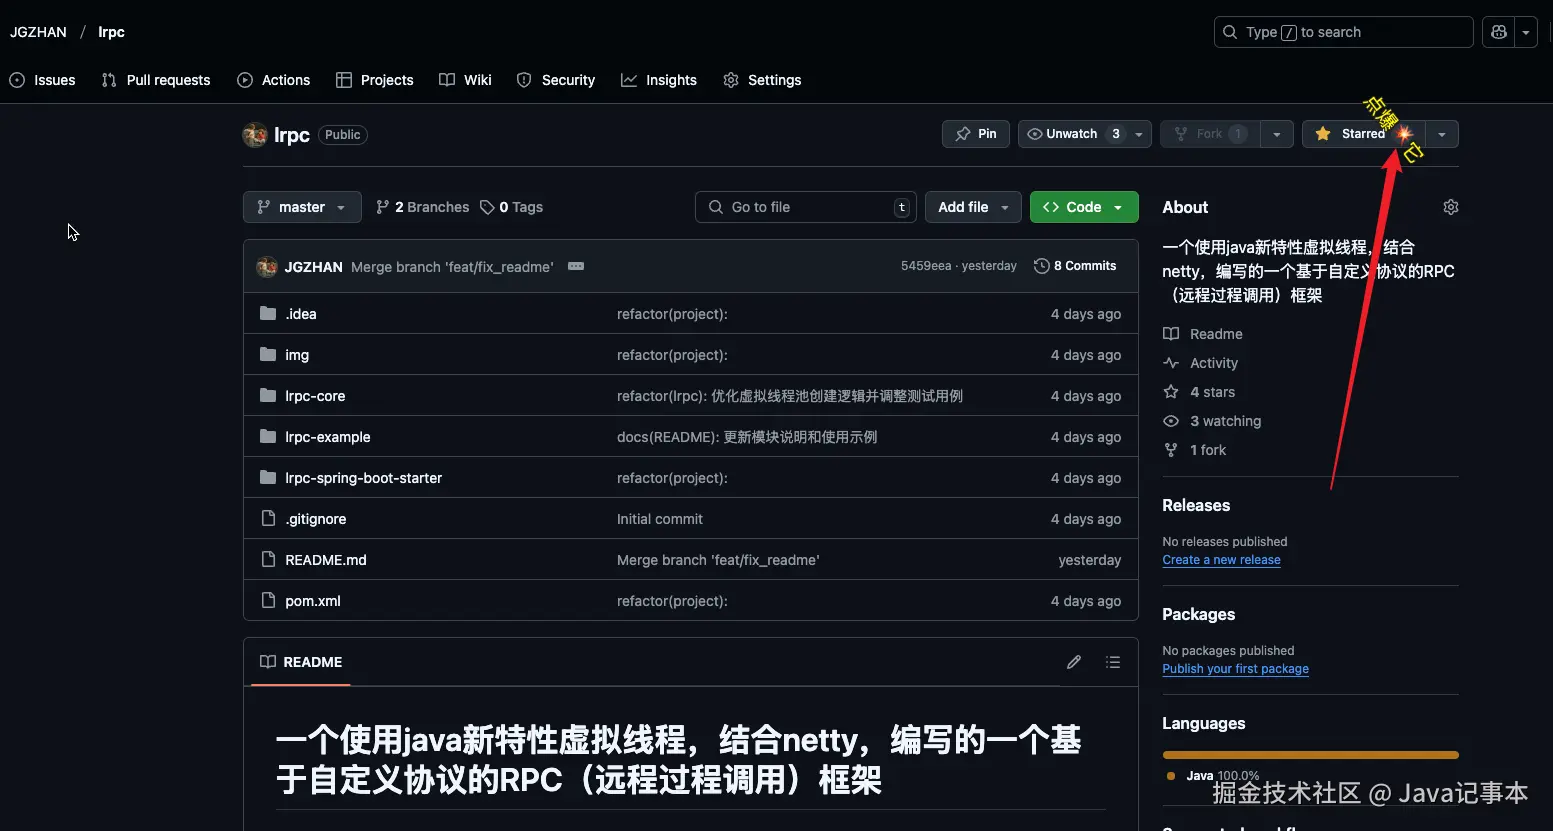Viewport: 1553px width, 831px height.
Task: Open the README outline list icon
Action: tap(1113, 662)
